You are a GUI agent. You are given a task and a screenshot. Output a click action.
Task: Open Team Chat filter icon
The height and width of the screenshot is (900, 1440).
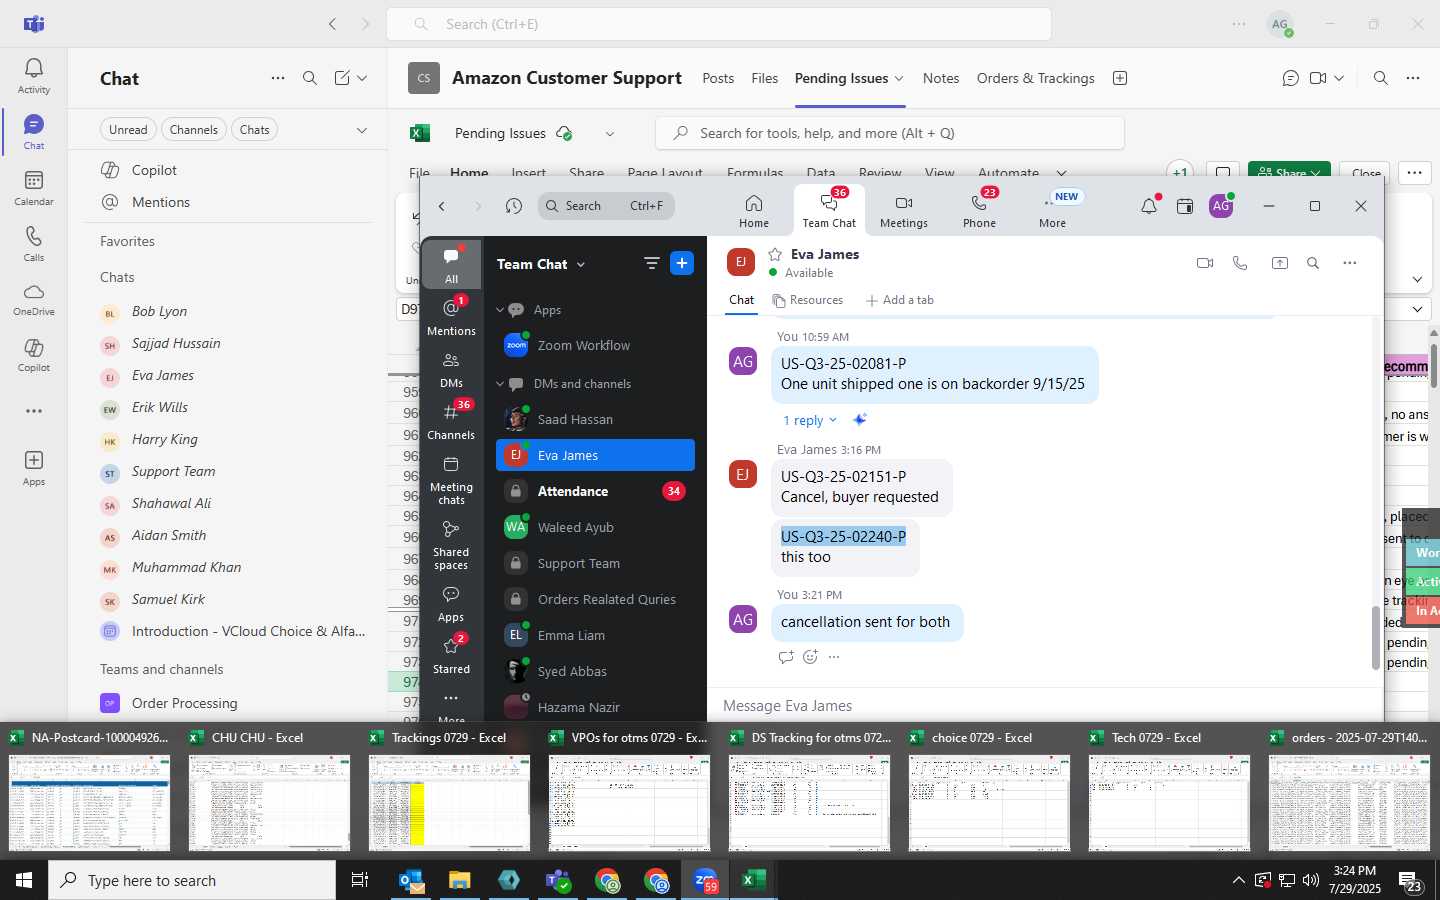click(651, 263)
